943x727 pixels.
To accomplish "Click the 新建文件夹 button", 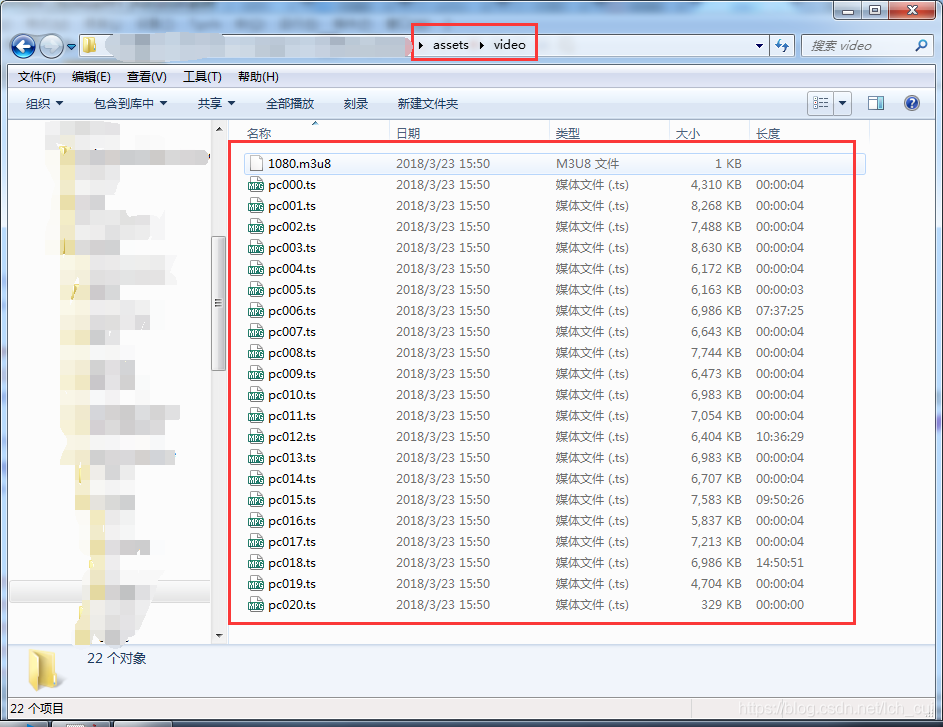I will (428, 103).
